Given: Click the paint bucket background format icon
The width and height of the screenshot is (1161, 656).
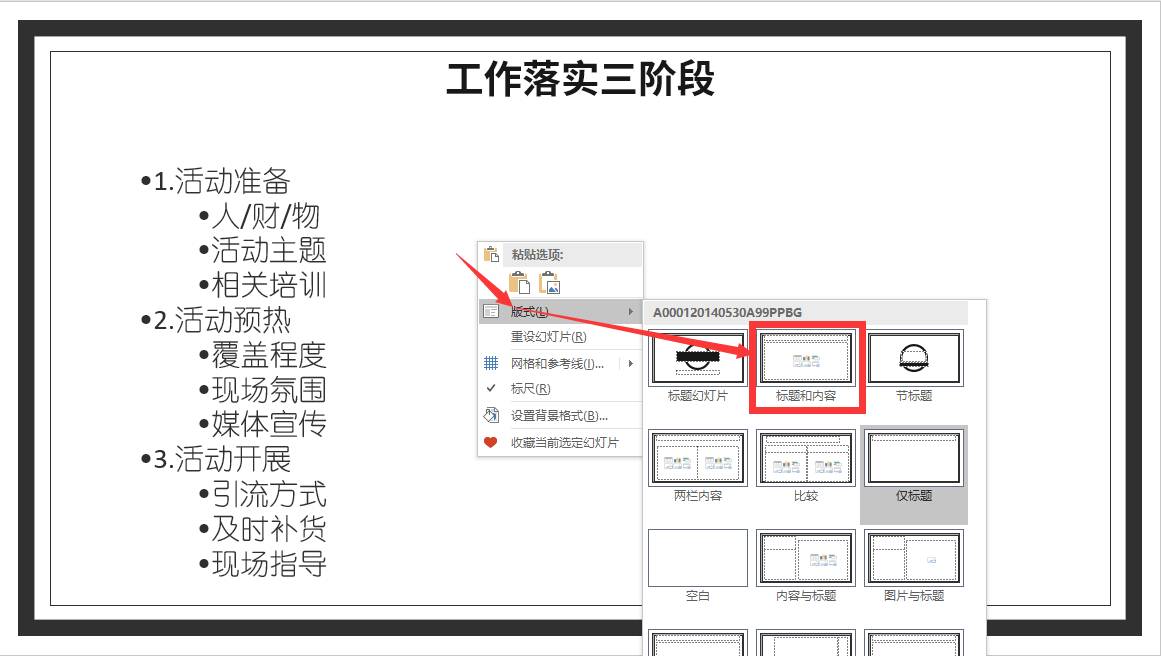Looking at the screenshot, I should (491, 415).
